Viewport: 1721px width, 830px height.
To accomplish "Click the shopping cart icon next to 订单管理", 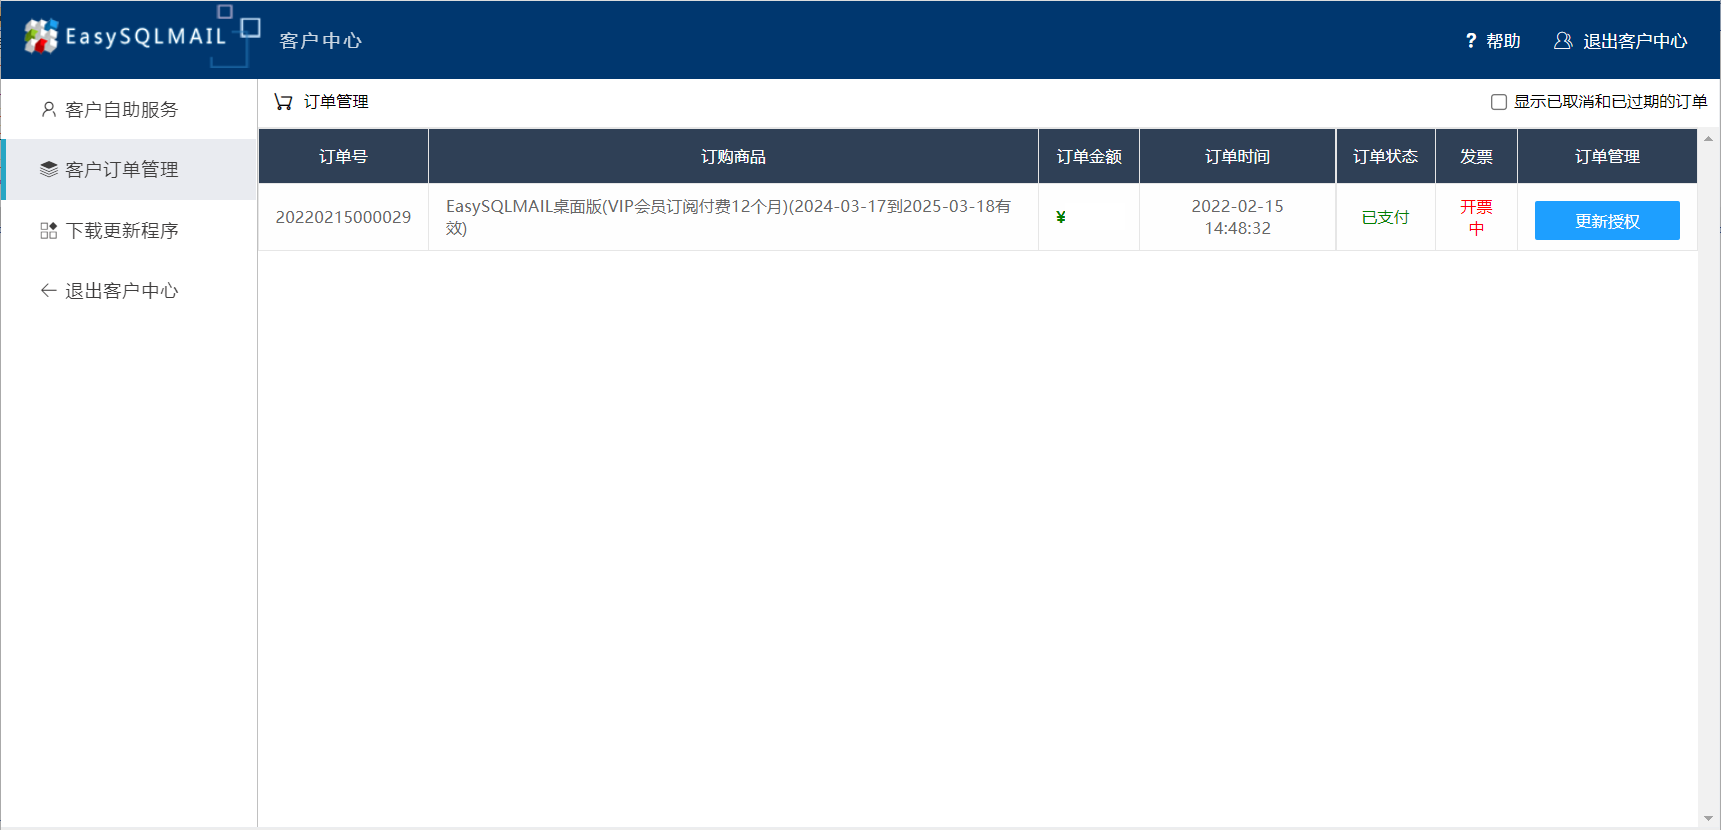I will 283,102.
